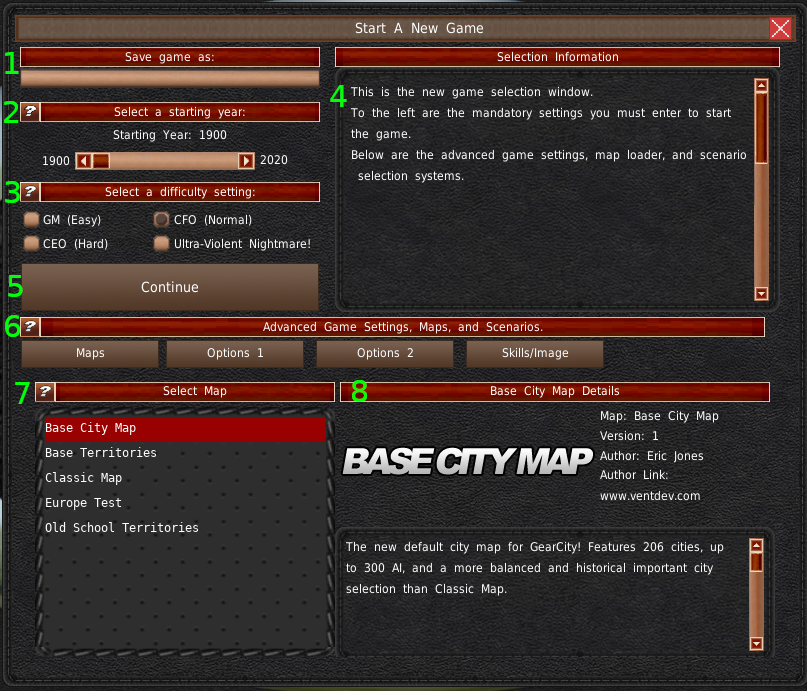Click the help icon beside Select Map
The image size is (807, 691).
tap(45, 392)
